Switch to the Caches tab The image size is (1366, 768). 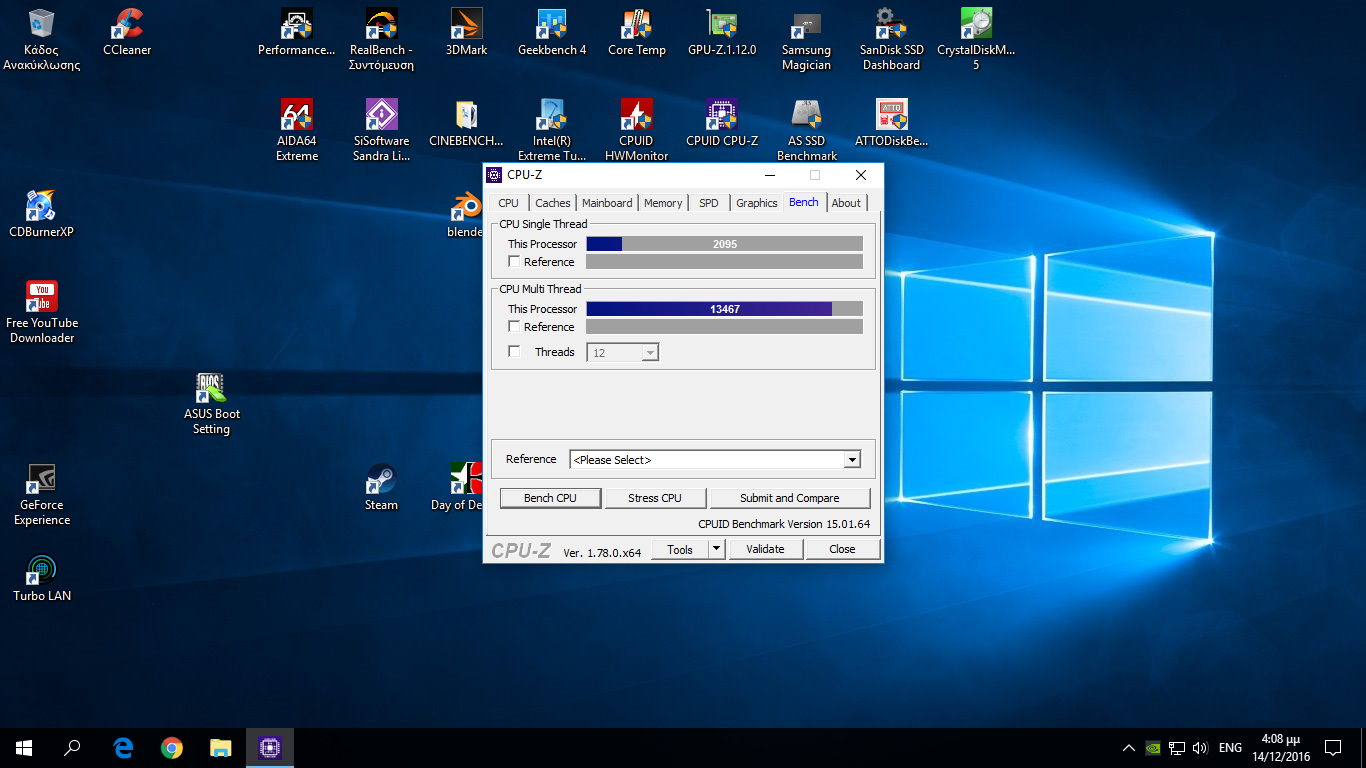(x=553, y=203)
